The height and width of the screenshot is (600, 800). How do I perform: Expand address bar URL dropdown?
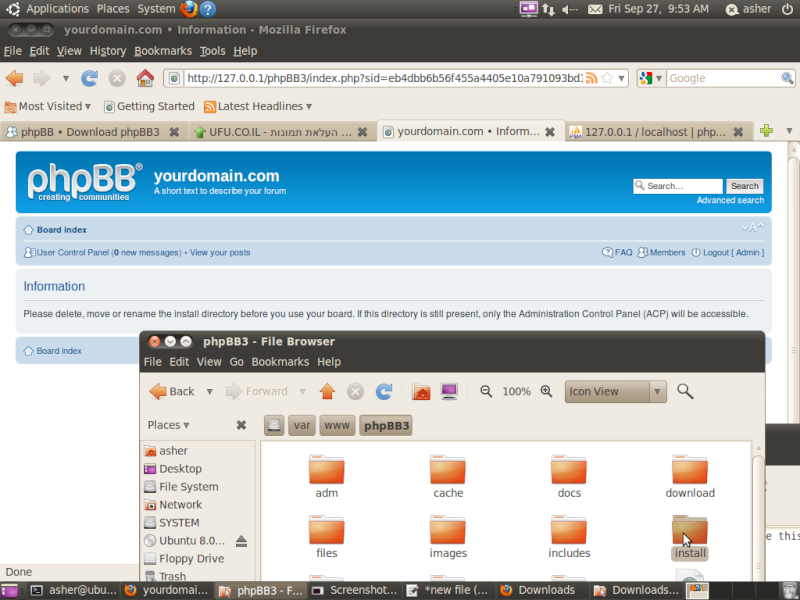click(x=621, y=79)
